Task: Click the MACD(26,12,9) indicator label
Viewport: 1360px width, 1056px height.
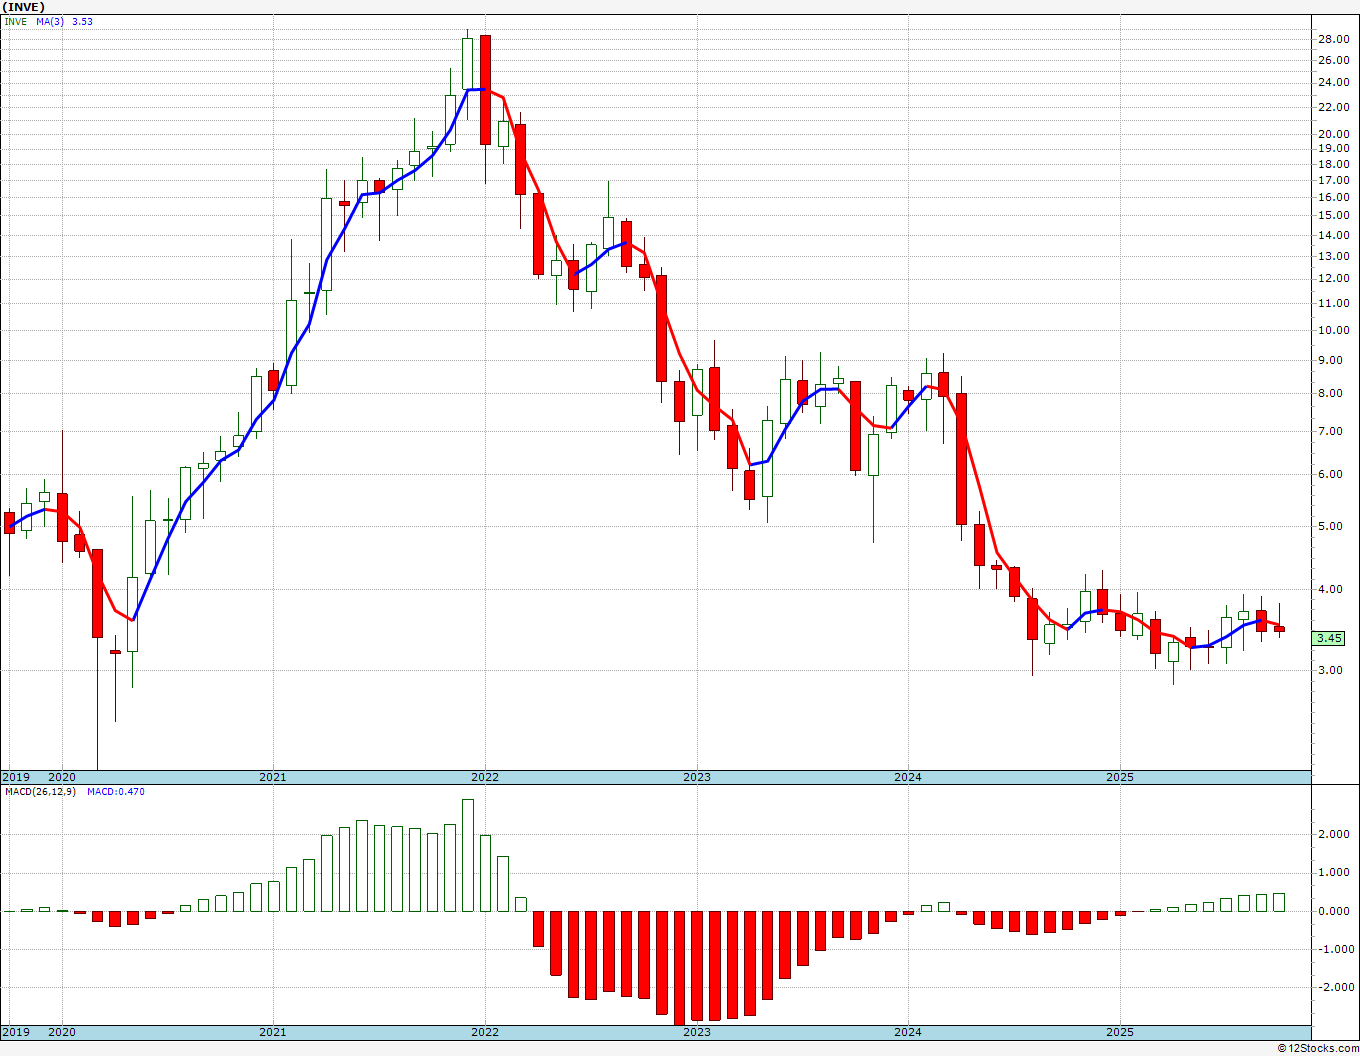Action: pos(39,792)
